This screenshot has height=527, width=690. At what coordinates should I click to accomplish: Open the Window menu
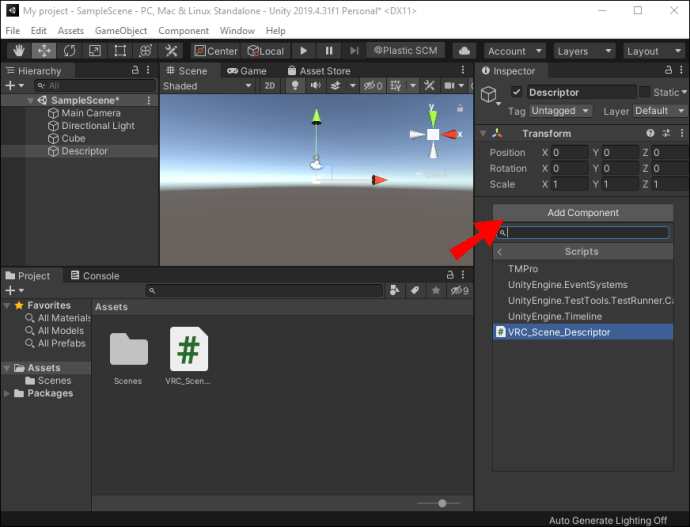(x=237, y=31)
